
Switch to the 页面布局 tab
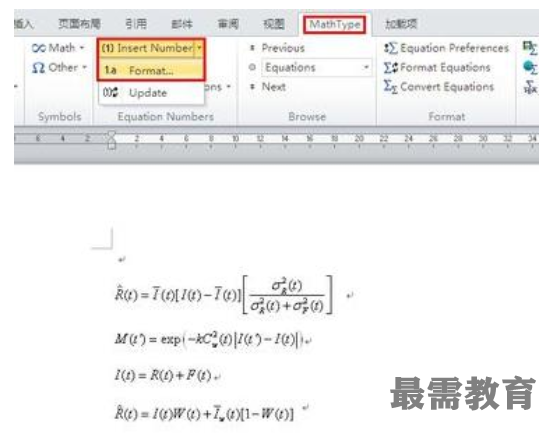[79, 24]
